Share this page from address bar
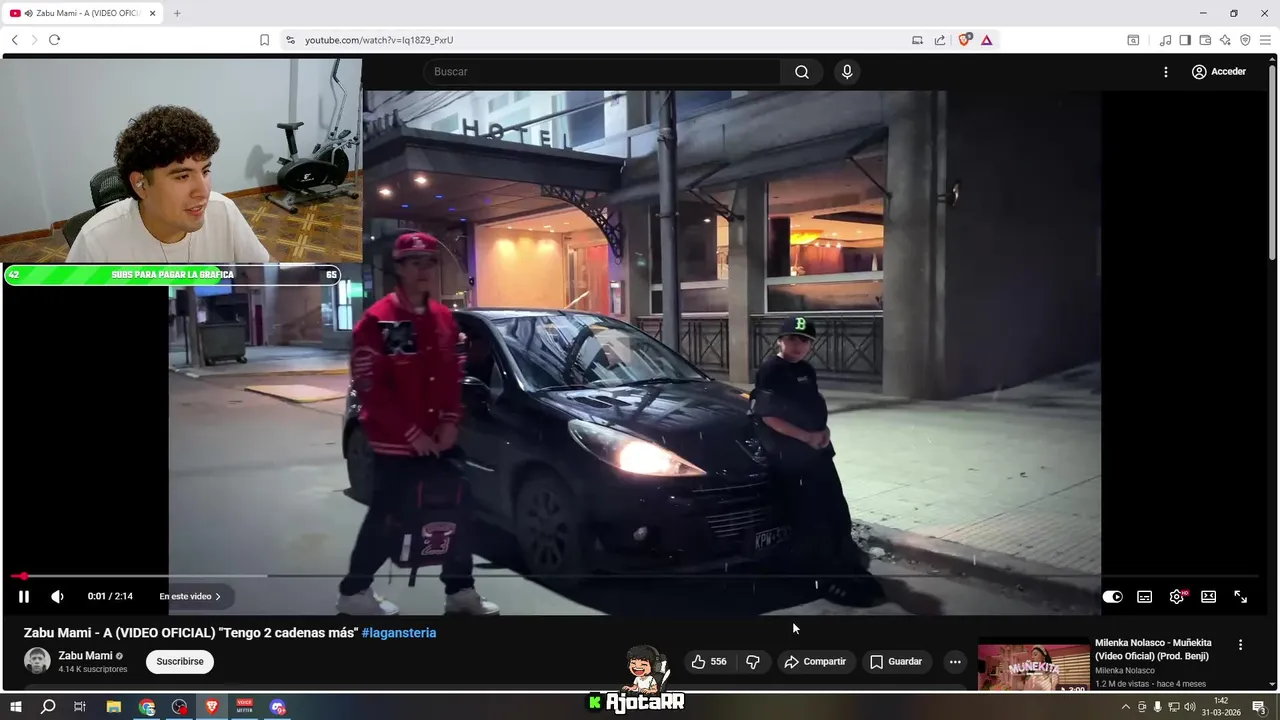The height and width of the screenshot is (720, 1280). coord(940,40)
